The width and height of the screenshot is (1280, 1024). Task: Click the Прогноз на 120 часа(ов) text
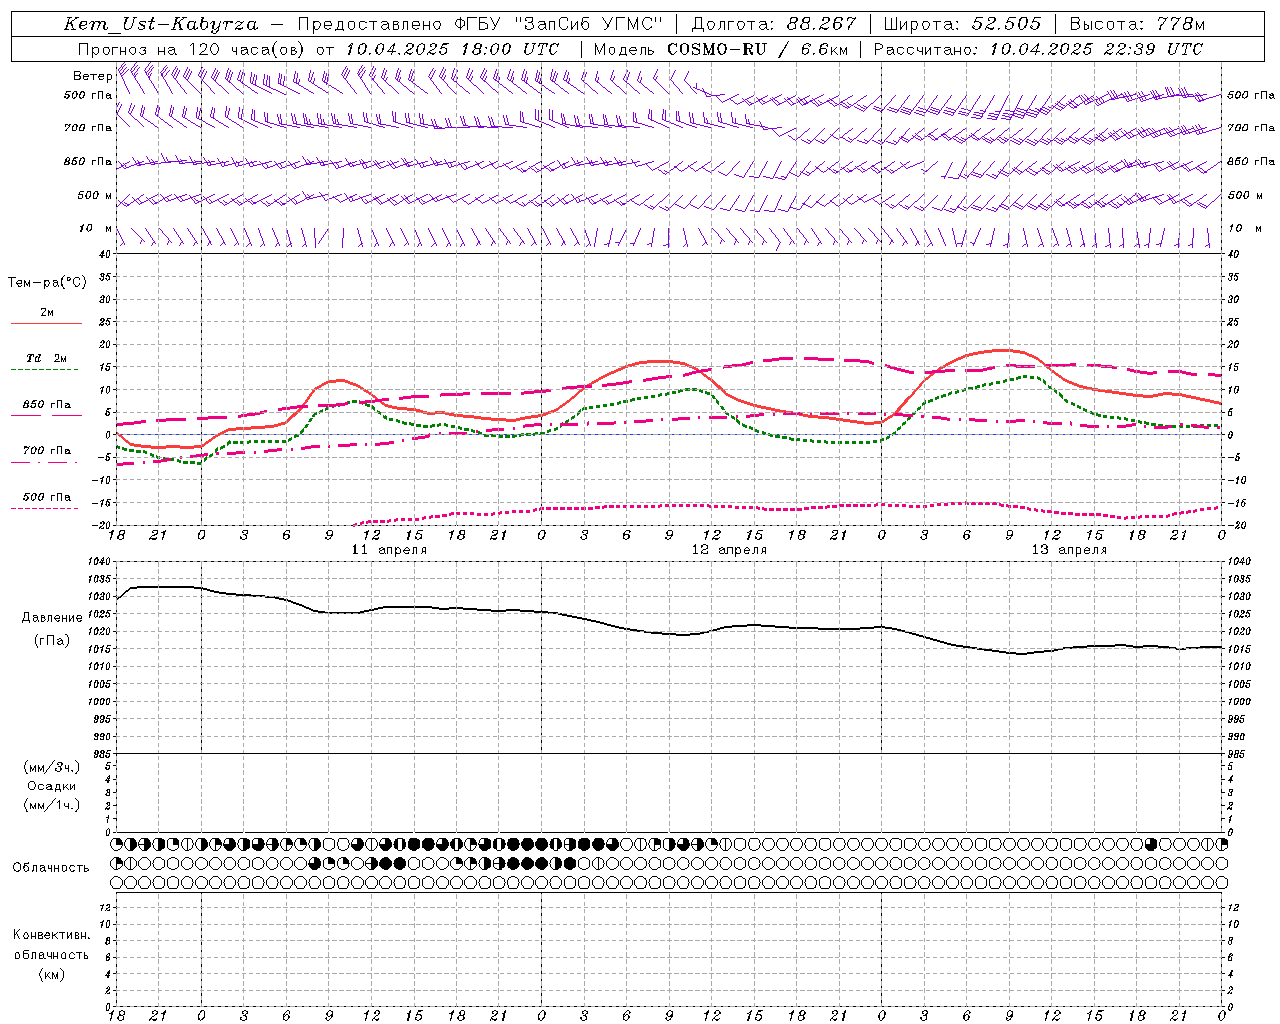coord(193,49)
